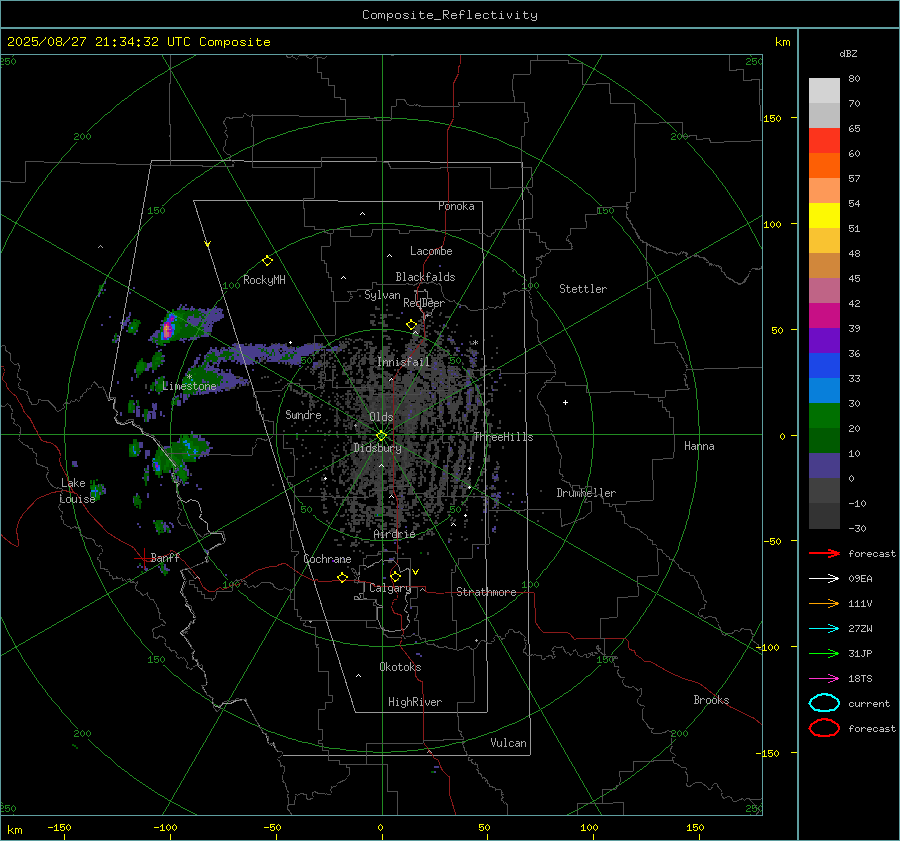The image size is (900, 841).
Task: Click the white plus marker west of Hanna
Action: 565,402
